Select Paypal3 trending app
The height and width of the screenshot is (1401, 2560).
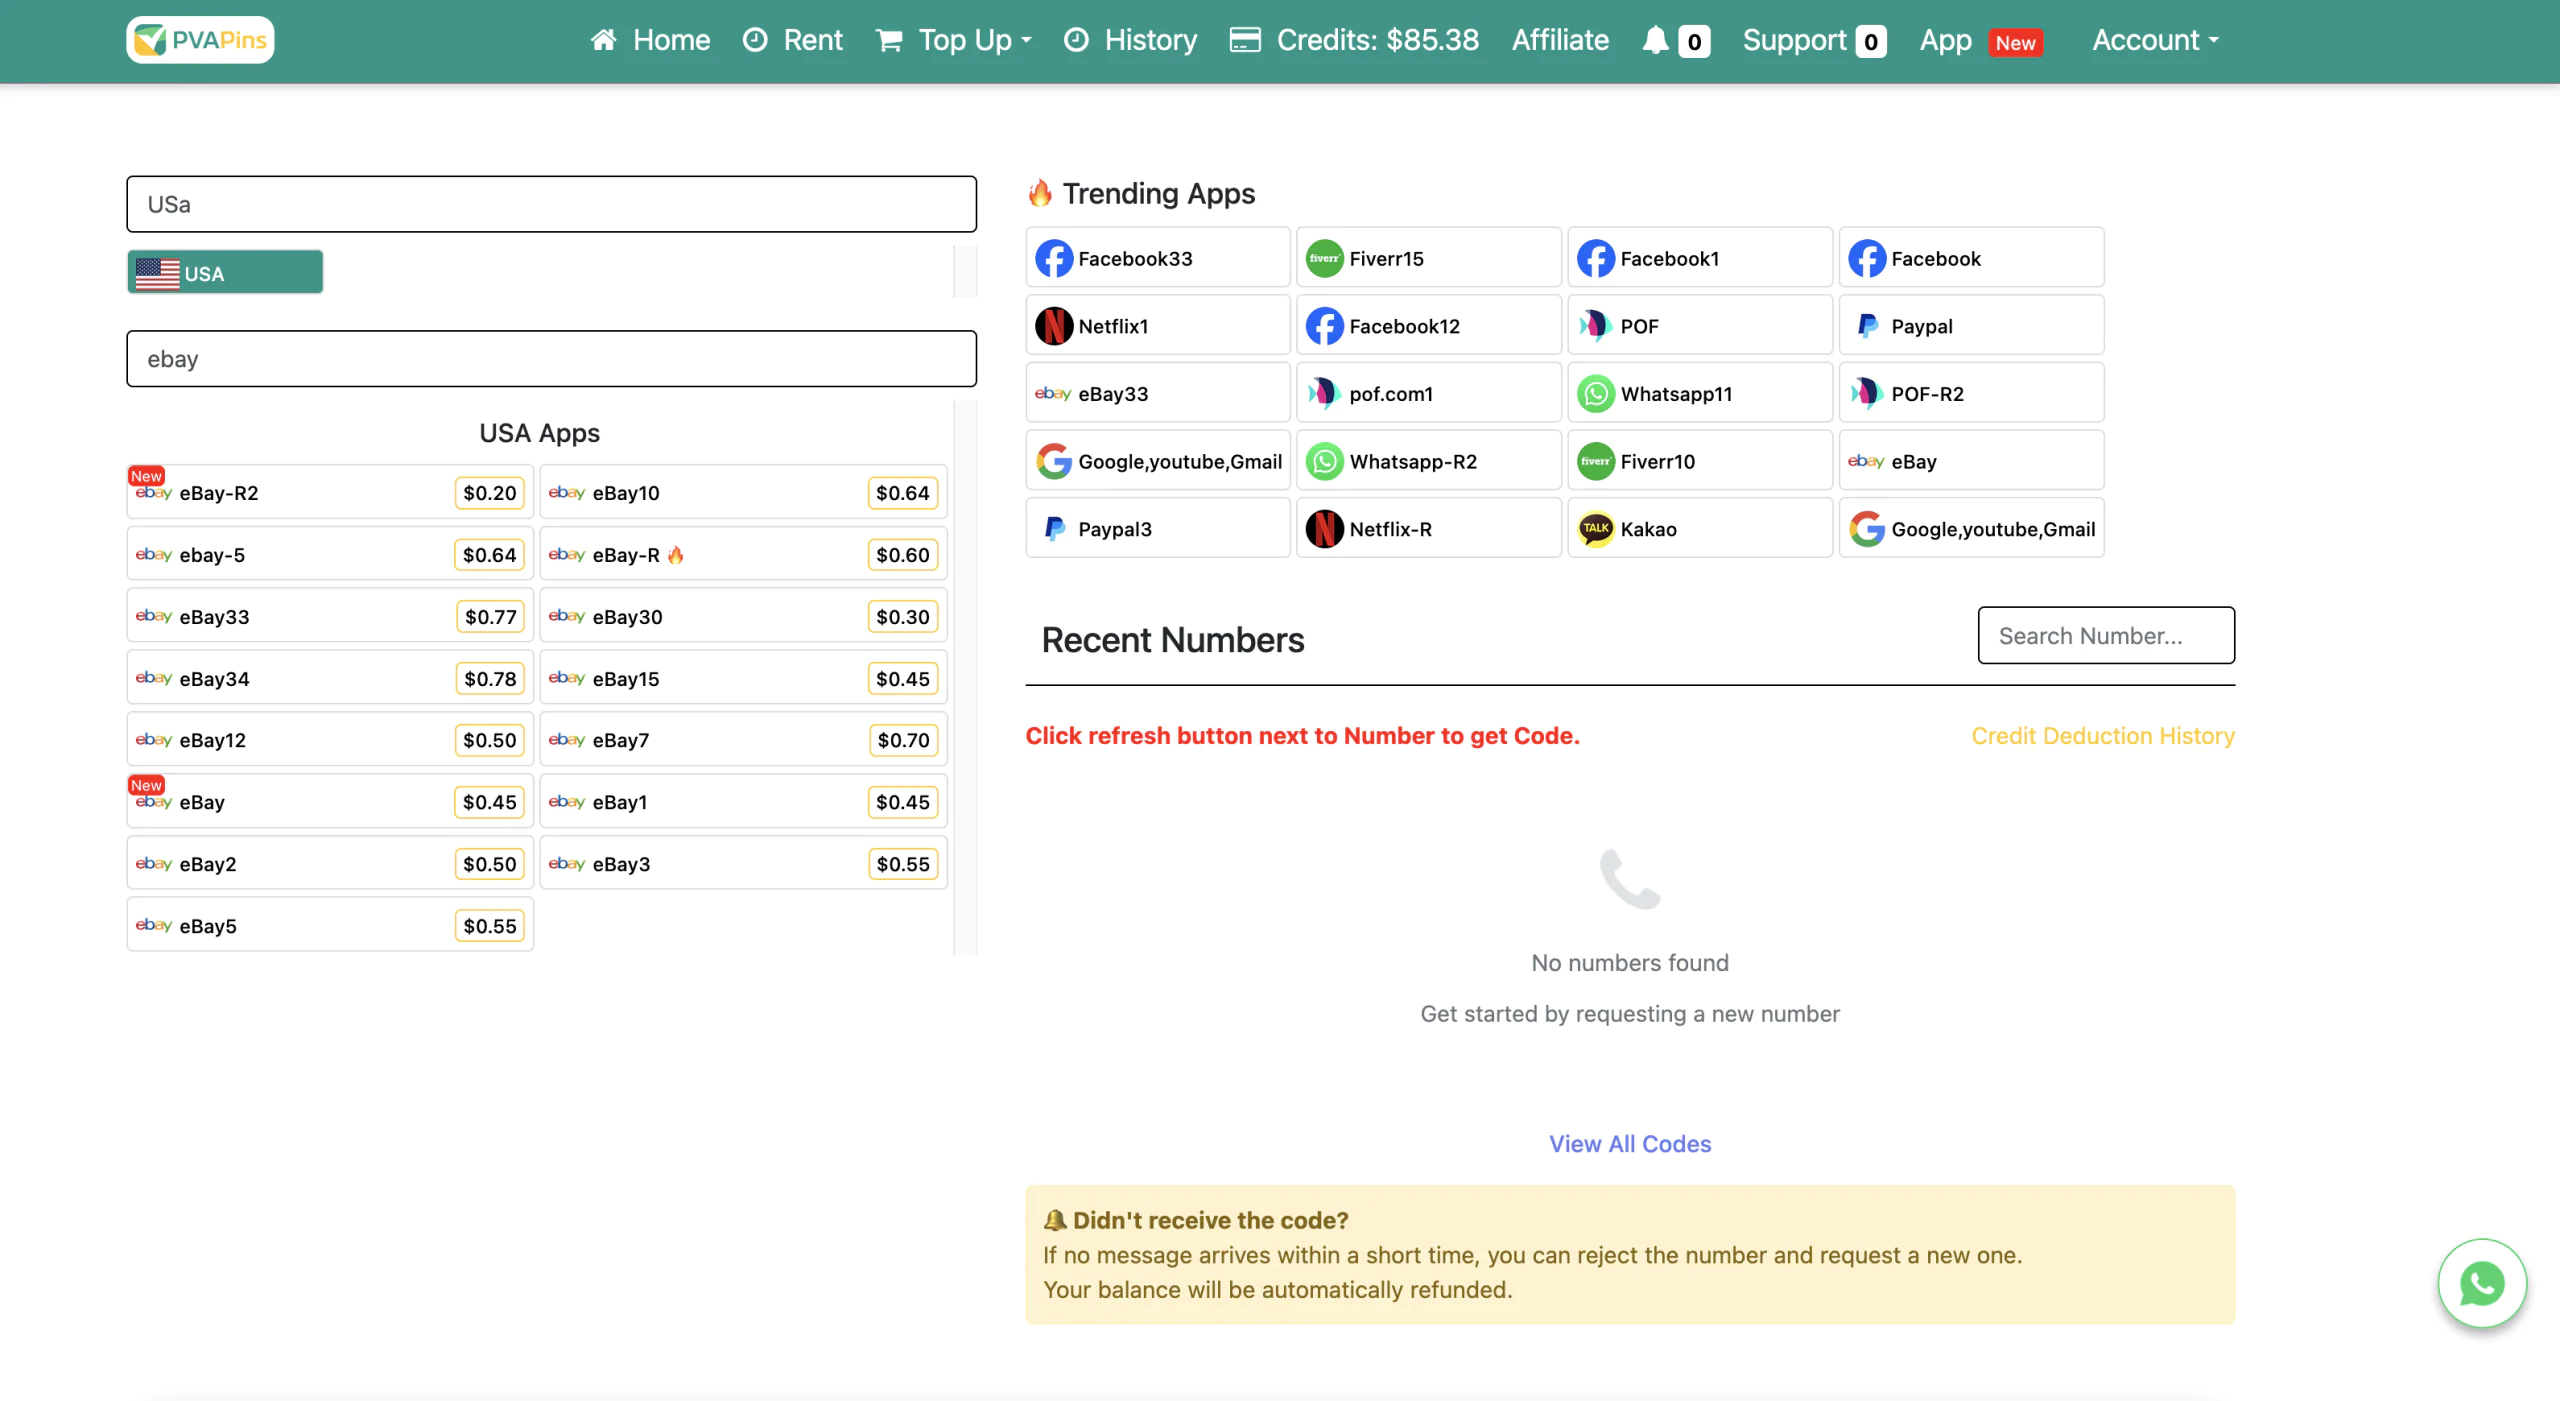(1158, 529)
